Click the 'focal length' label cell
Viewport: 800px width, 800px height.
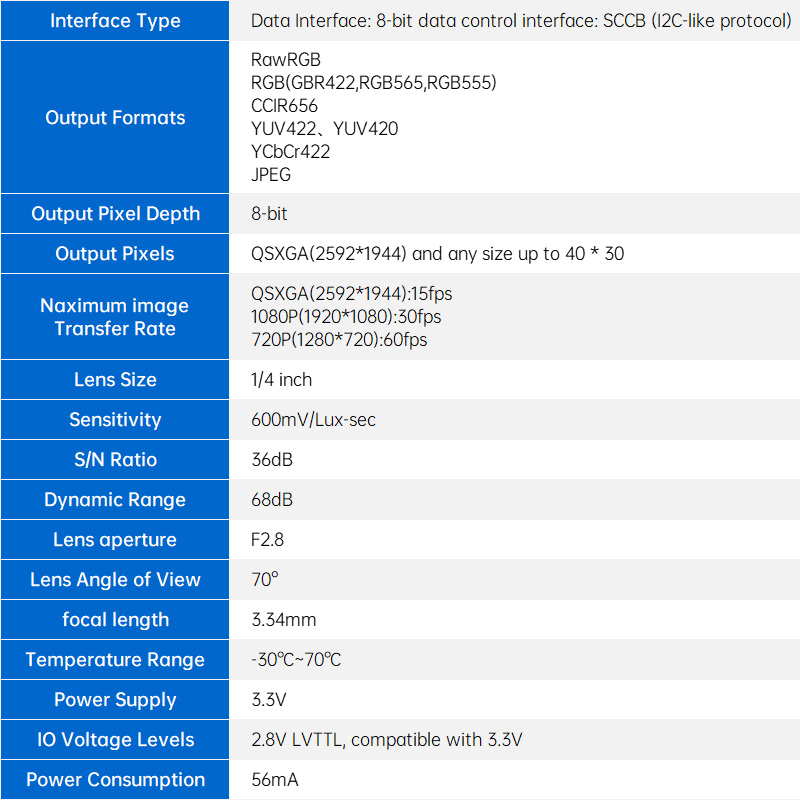[115, 620]
